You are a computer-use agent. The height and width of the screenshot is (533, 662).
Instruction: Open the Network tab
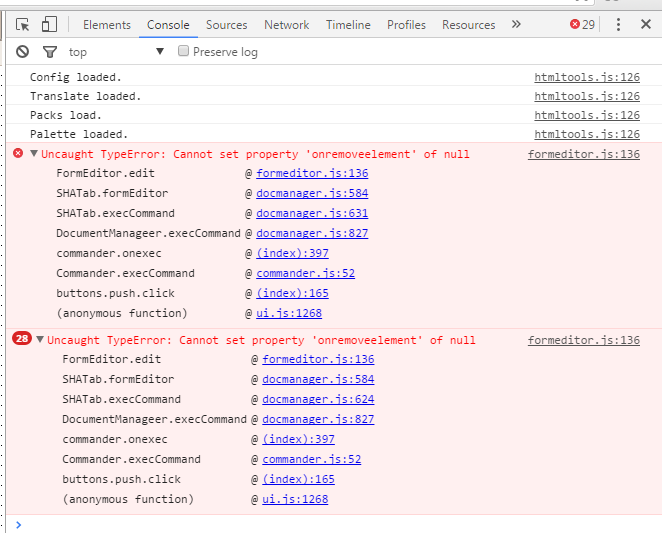(287, 25)
